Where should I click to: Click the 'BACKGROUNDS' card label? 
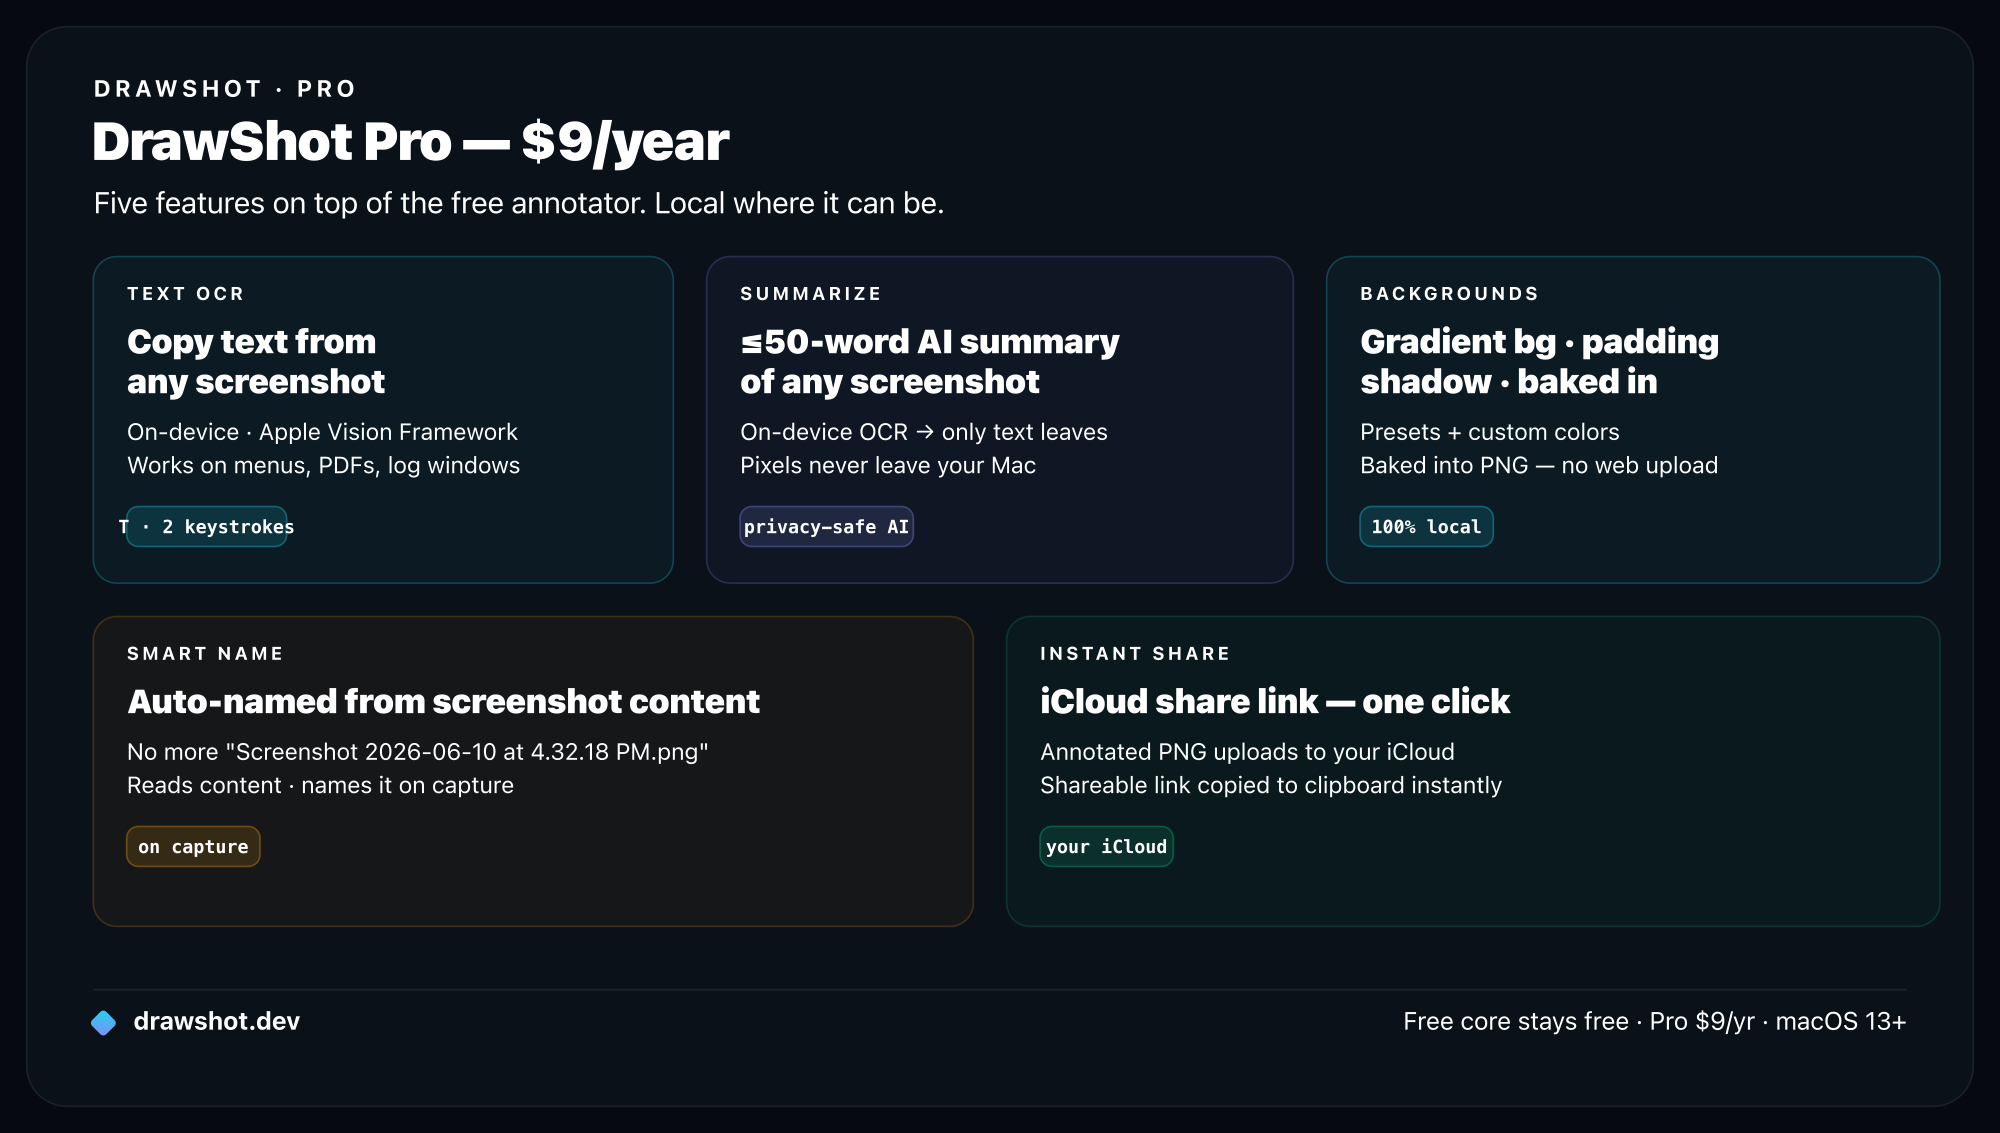1450,294
